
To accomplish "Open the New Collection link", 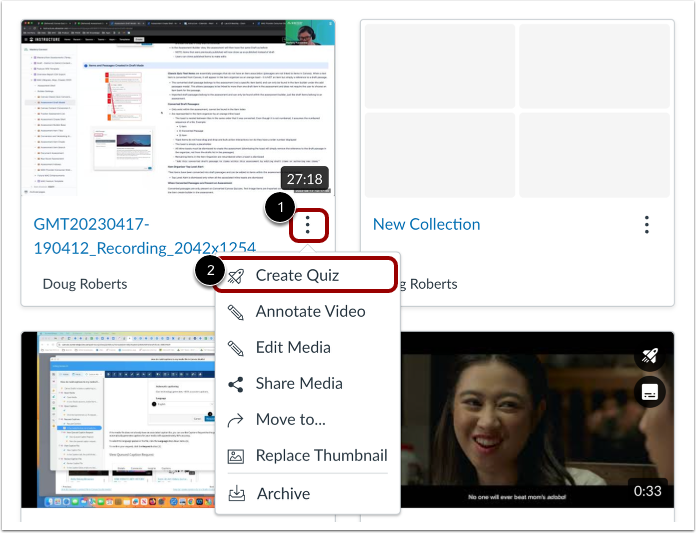I will coord(427,225).
